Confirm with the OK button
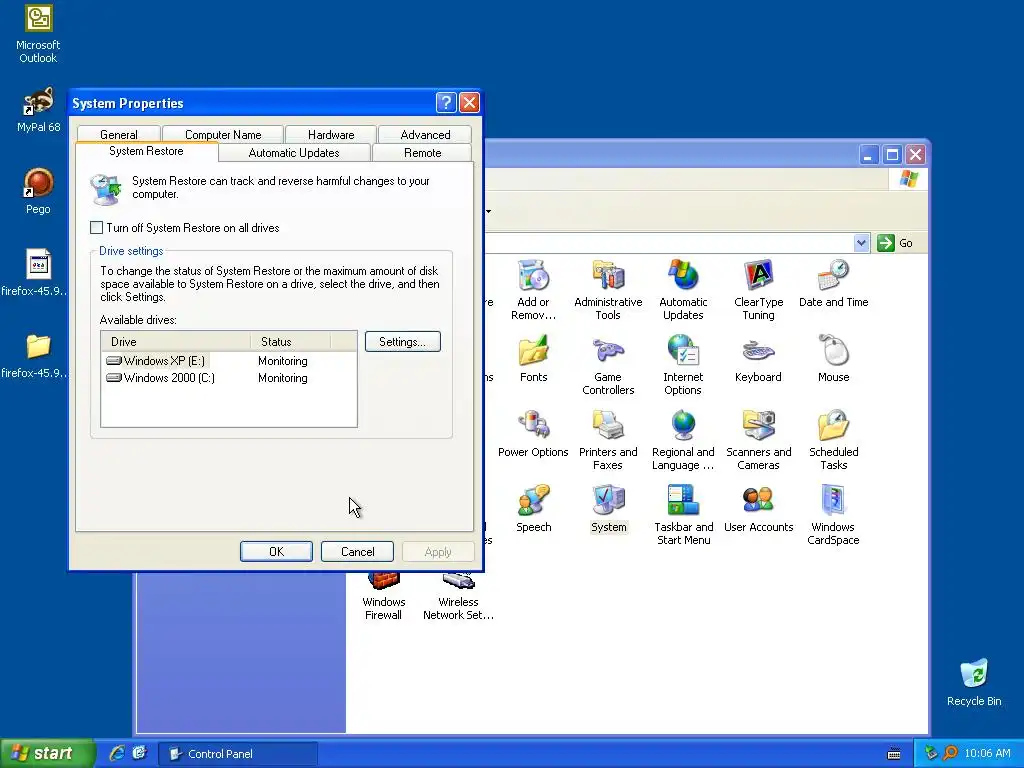Screen dimensions: 1024x768 [276, 551]
